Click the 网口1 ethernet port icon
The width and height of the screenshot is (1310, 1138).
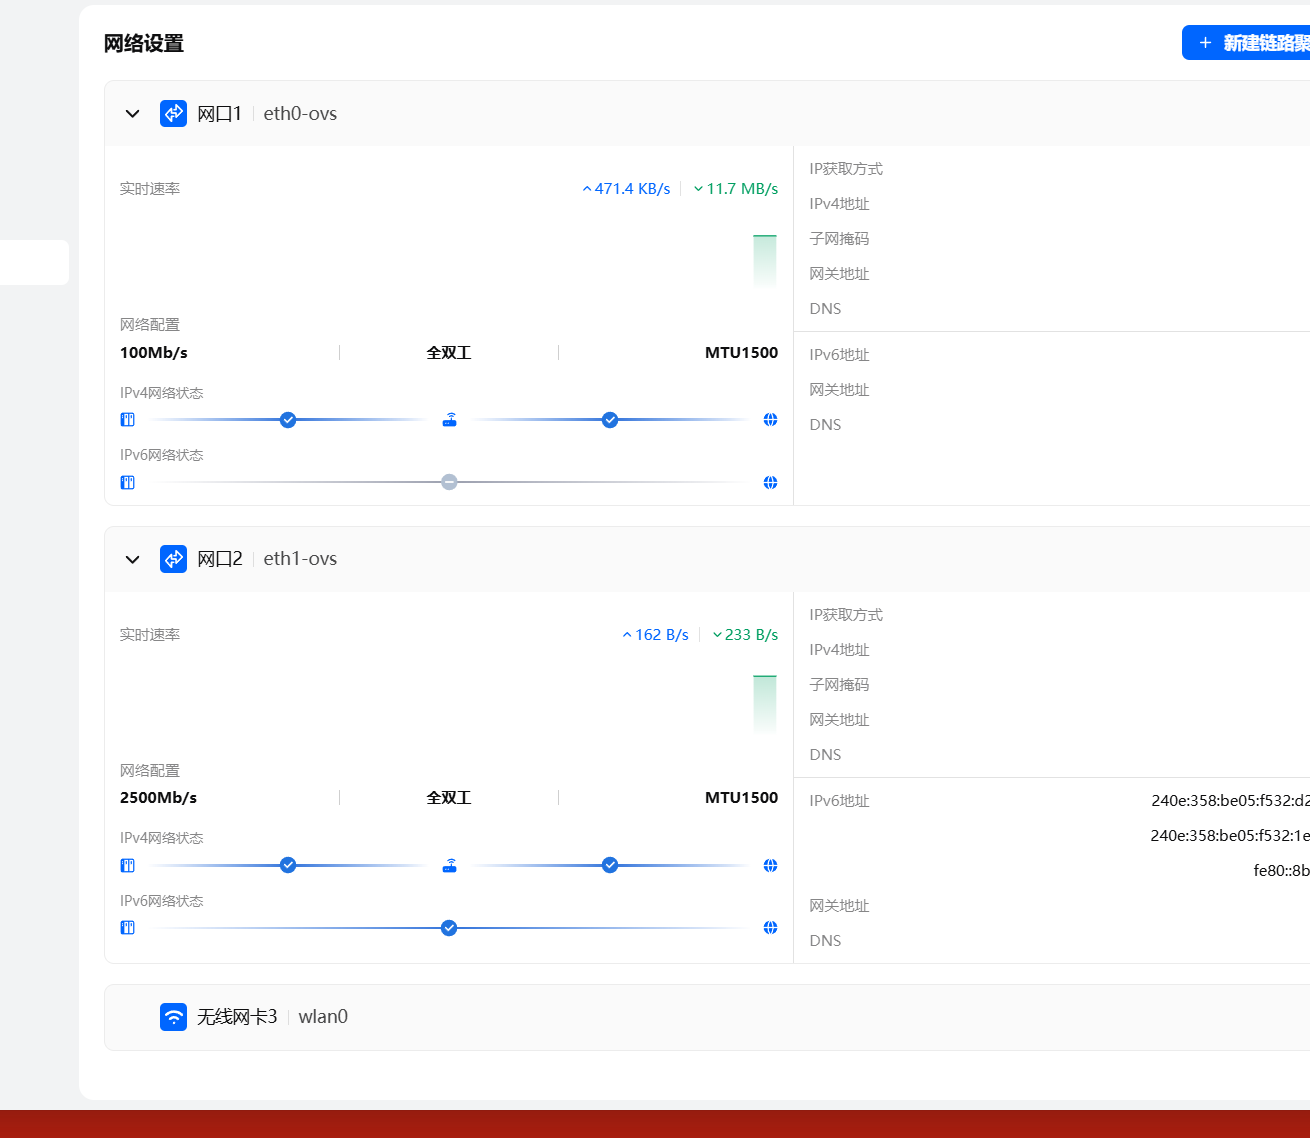coord(173,113)
